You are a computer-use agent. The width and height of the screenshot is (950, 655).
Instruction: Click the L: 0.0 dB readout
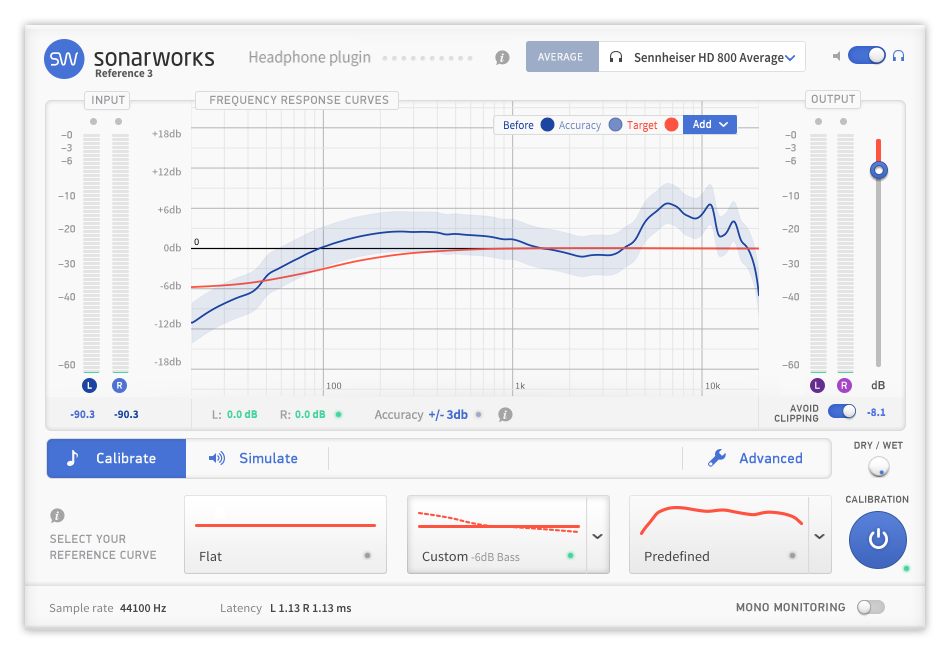tap(234, 414)
